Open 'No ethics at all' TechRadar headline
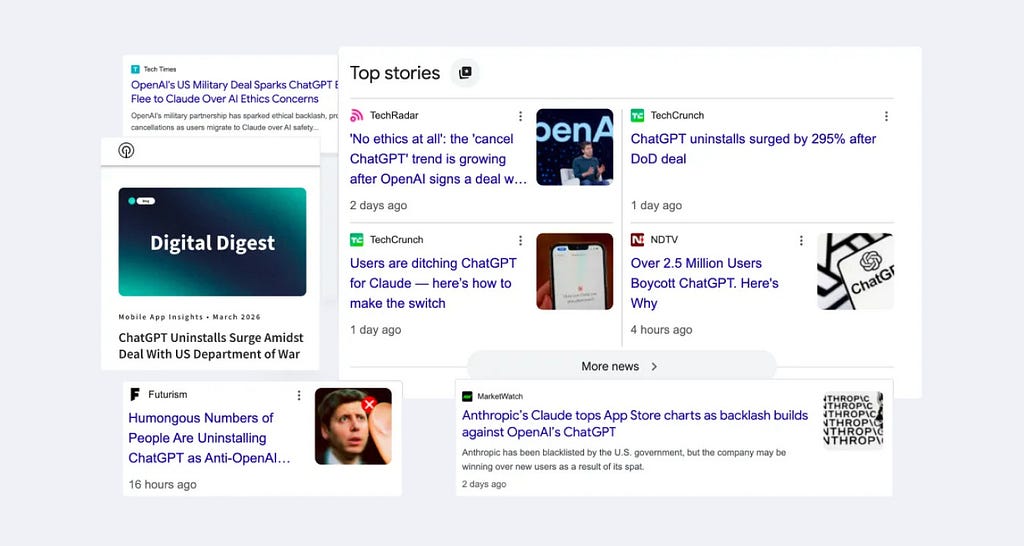Image resolution: width=1024 pixels, height=546 pixels. point(438,159)
